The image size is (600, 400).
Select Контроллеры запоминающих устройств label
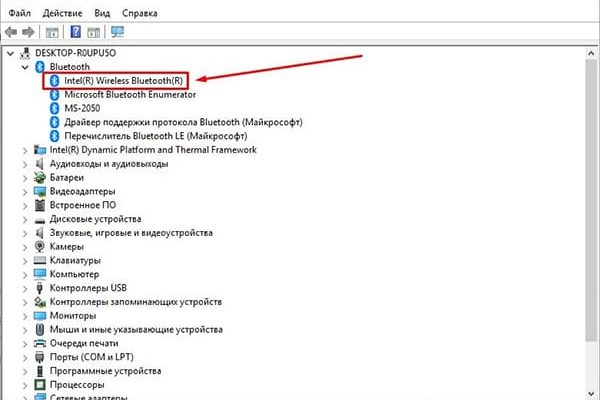[x=136, y=302]
